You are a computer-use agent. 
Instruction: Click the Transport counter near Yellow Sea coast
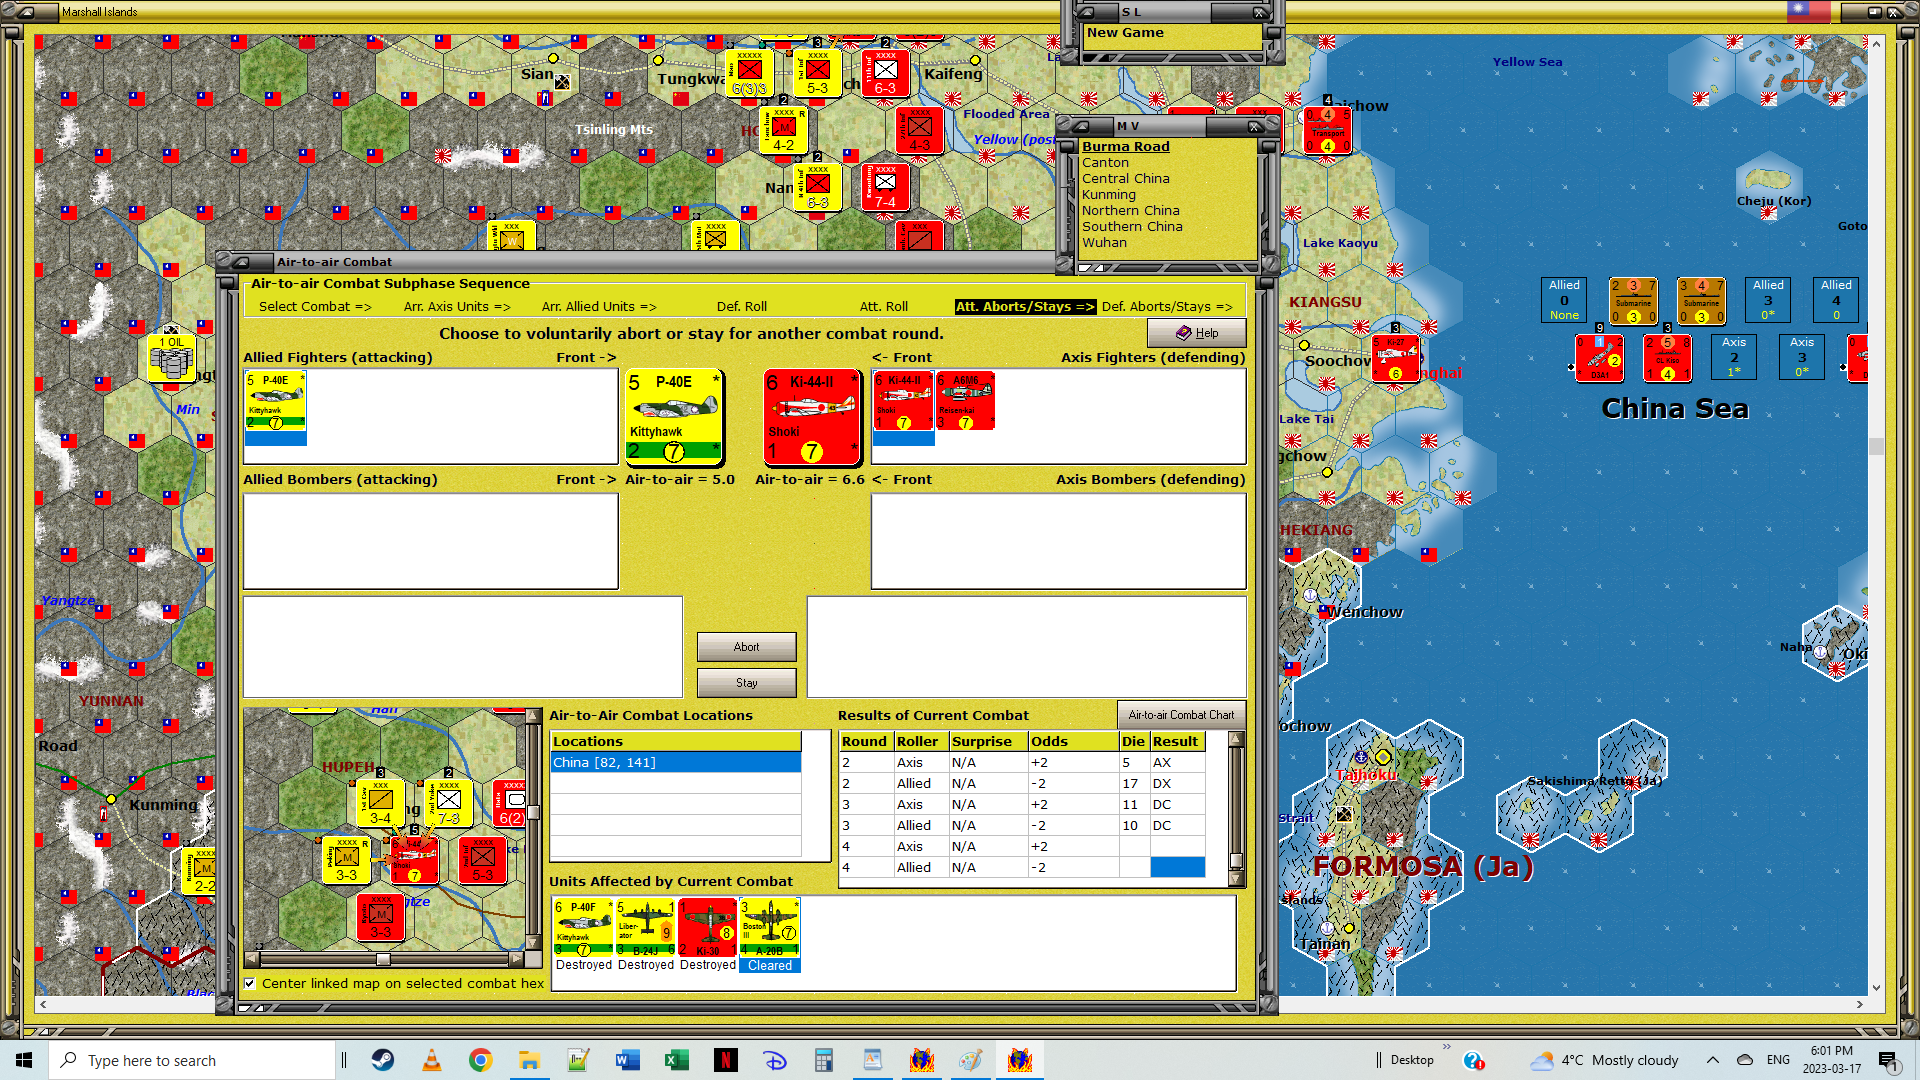tap(1328, 130)
